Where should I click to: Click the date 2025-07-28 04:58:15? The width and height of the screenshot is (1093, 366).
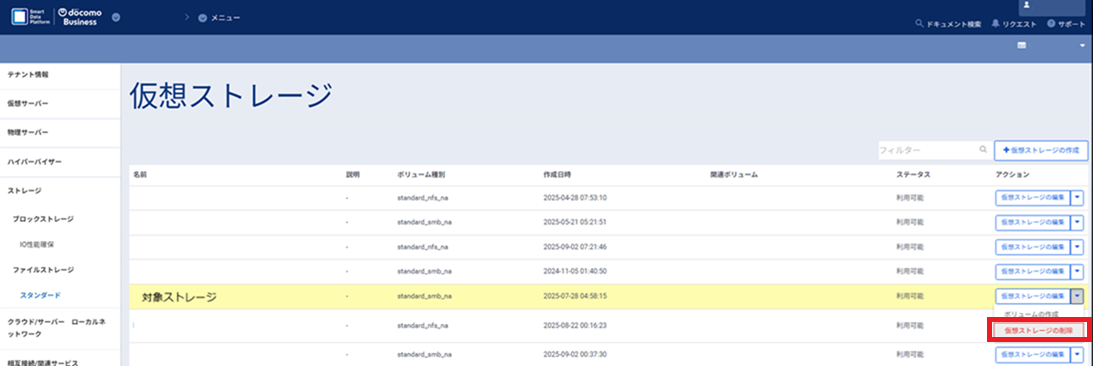point(574,296)
